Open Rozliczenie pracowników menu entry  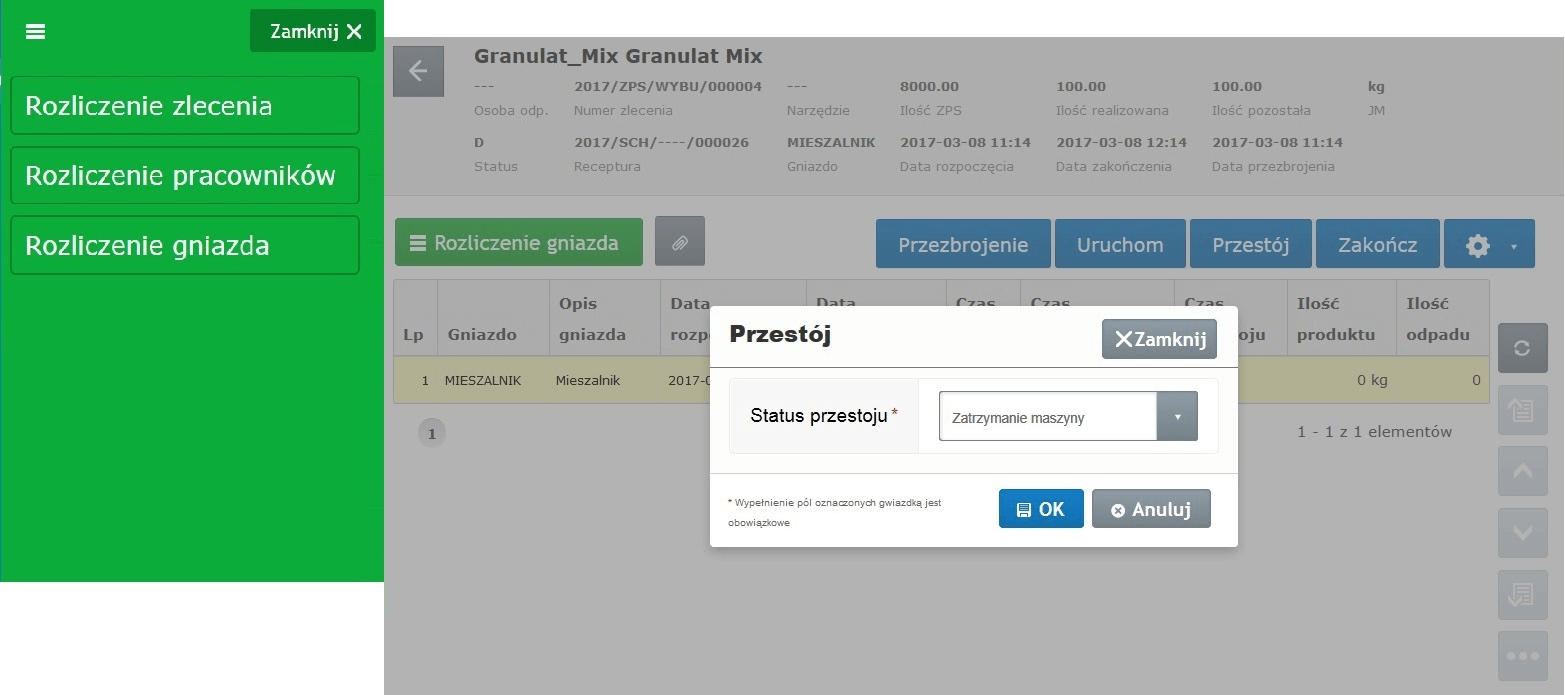[x=185, y=175]
